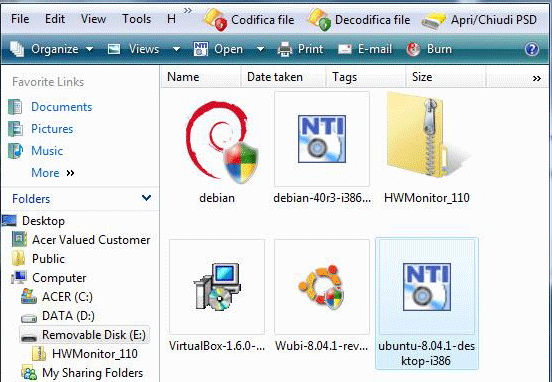This screenshot has width=552, height=382.
Task: Open the Edit menu
Action: [x=55, y=19]
